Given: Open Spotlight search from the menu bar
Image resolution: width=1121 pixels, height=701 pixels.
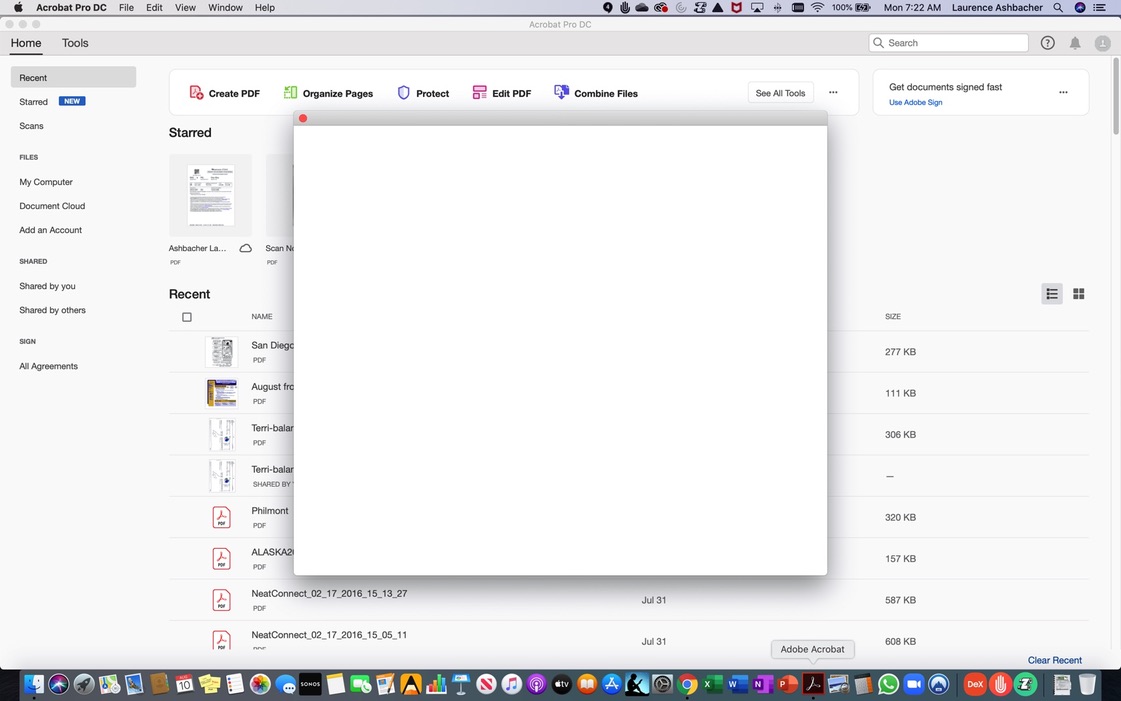Looking at the screenshot, I should [1057, 8].
